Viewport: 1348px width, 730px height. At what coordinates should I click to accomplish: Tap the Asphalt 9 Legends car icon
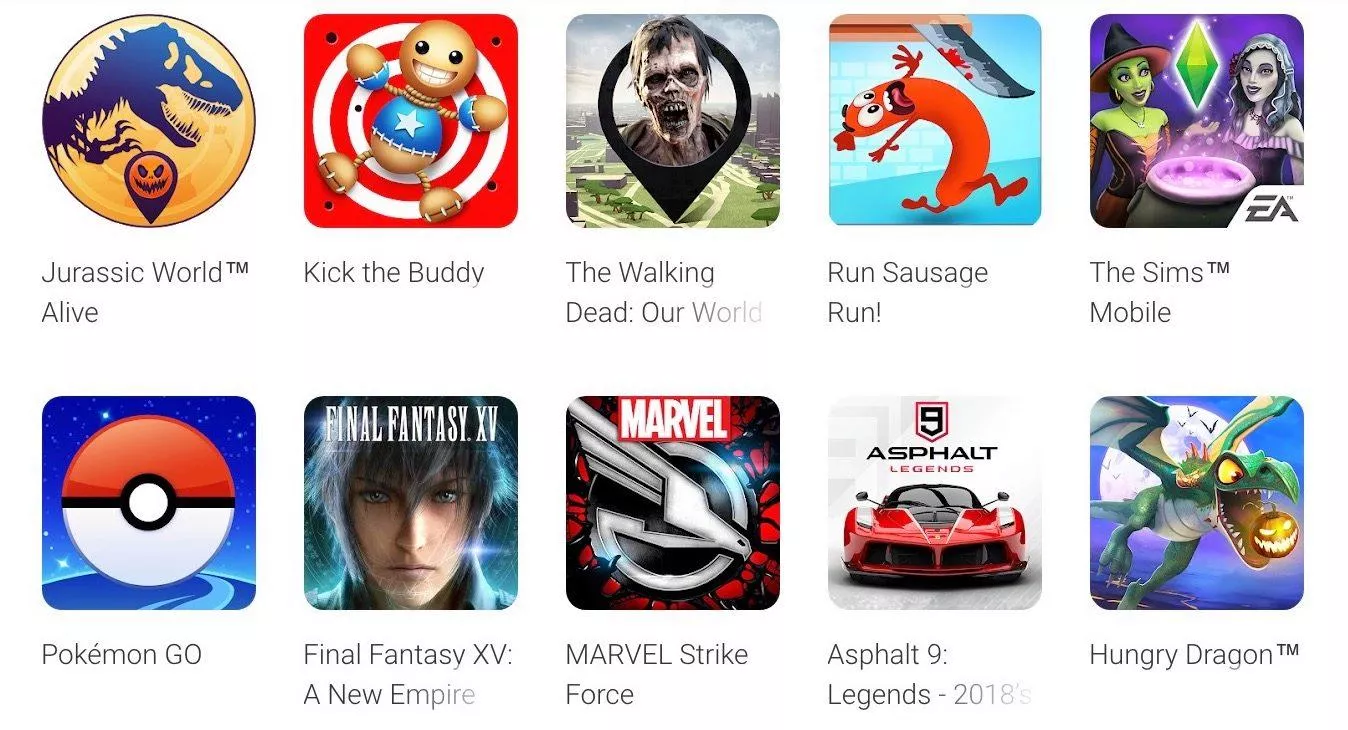click(x=935, y=503)
